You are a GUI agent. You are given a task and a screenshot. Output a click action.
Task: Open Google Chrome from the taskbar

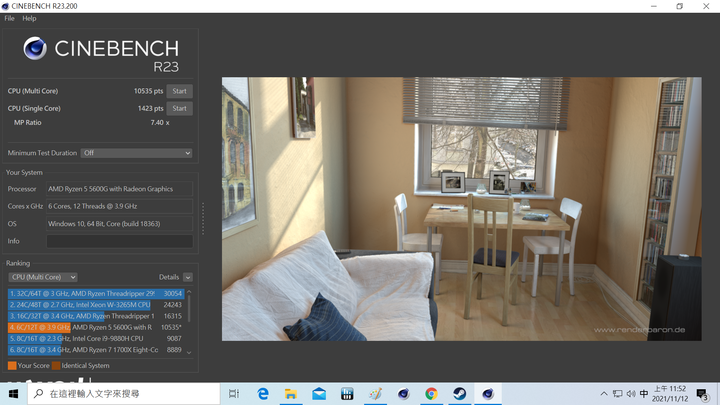(431, 394)
